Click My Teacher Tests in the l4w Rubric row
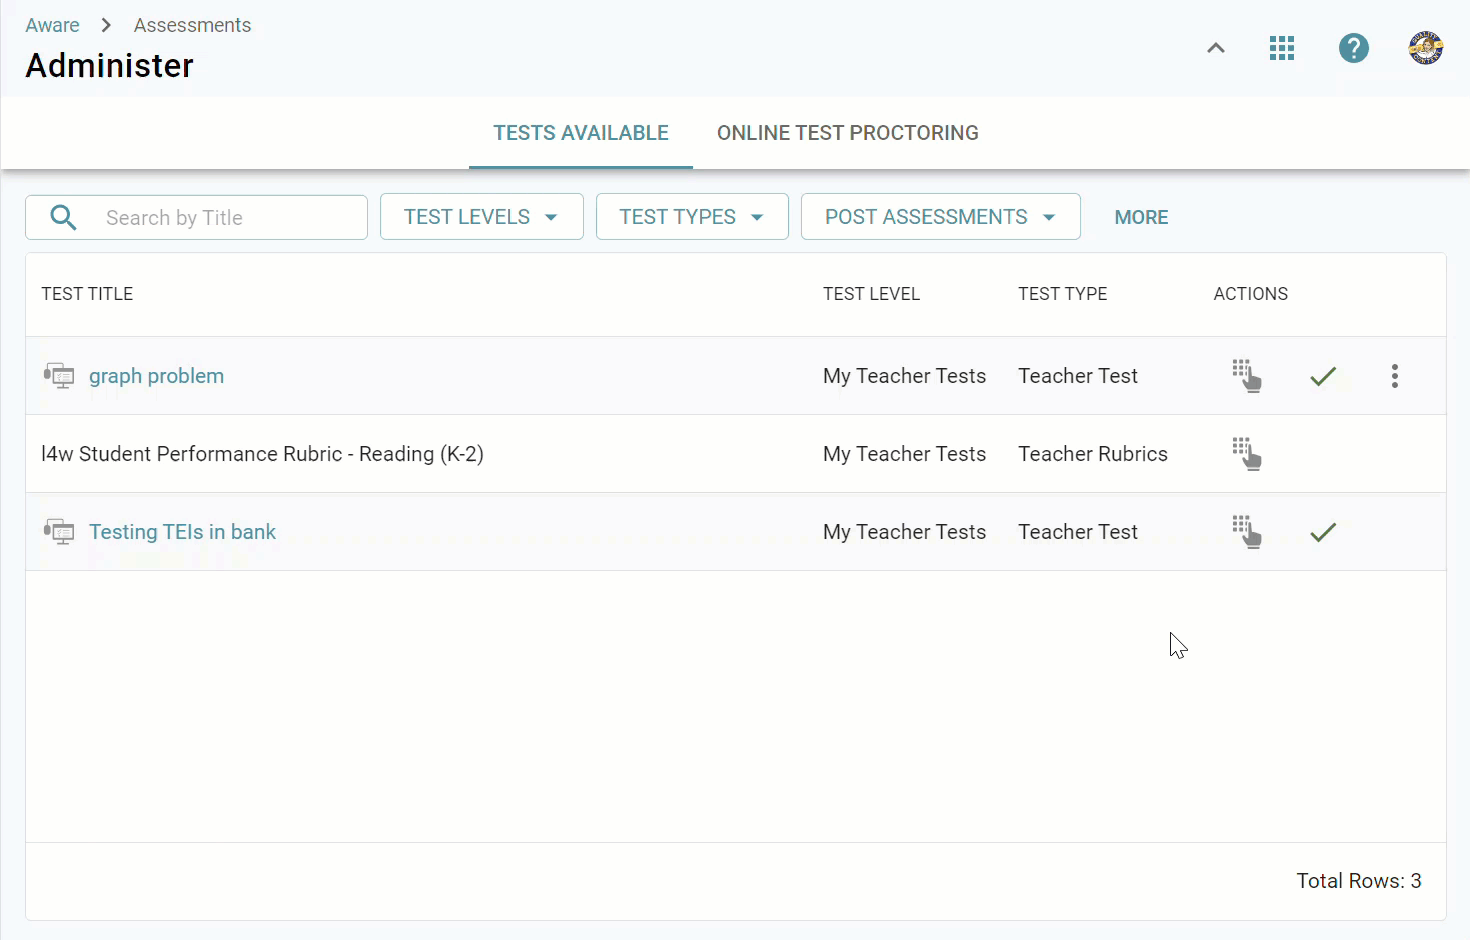This screenshot has width=1470, height=940. point(904,454)
